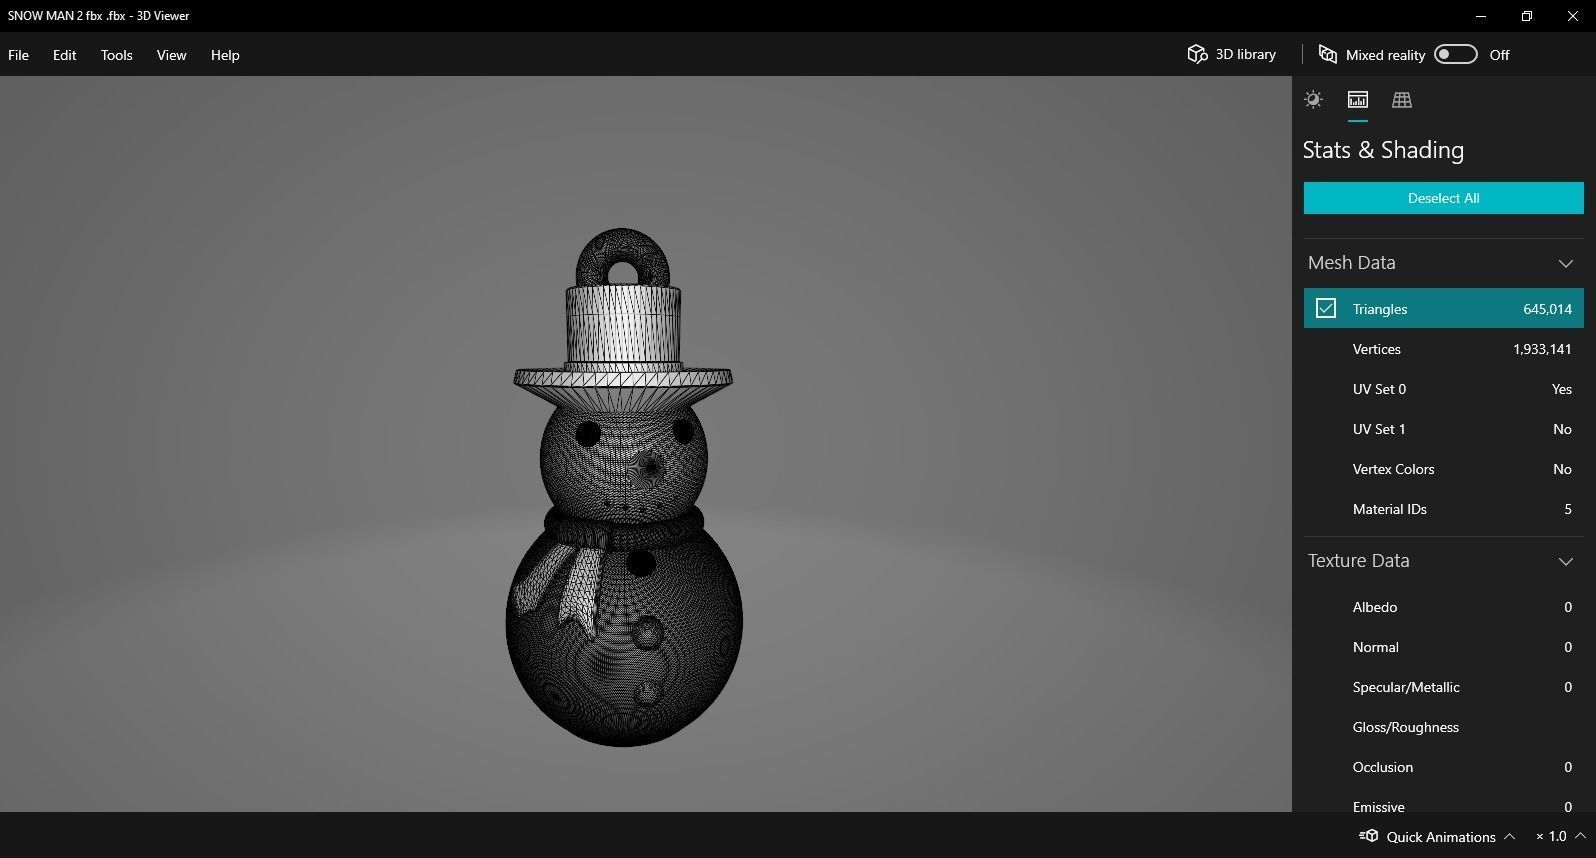Screen dimensions: 1596x858
Task: Click the Mixed reality icon
Action: [x=1328, y=54]
